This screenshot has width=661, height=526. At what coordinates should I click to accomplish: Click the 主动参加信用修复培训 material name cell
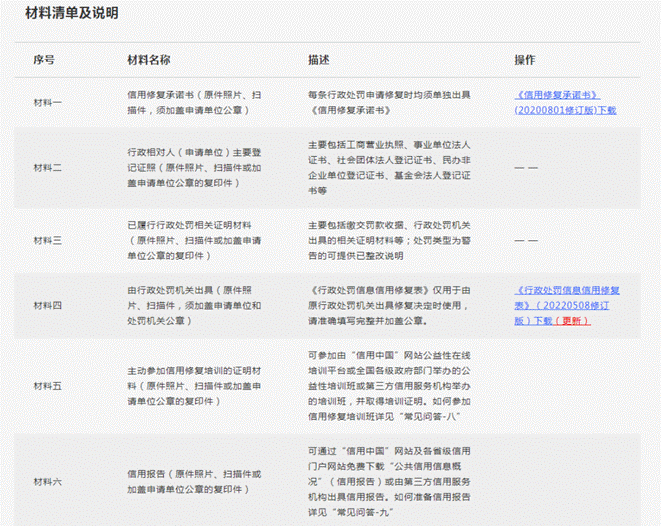coord(187,385)
